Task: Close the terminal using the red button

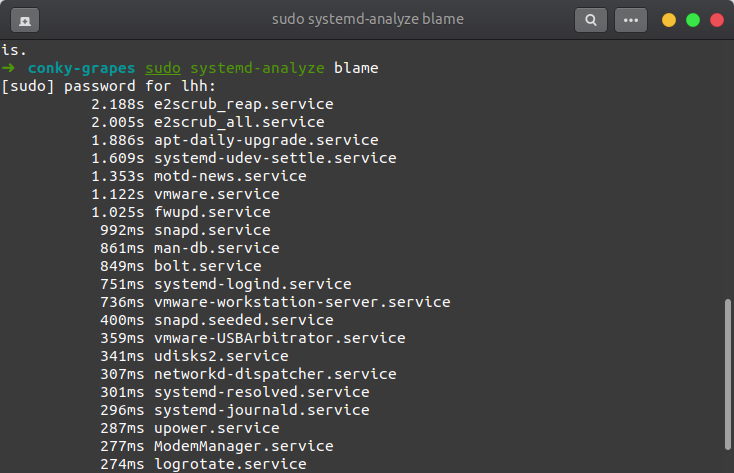Action: [x=717, y=20]
